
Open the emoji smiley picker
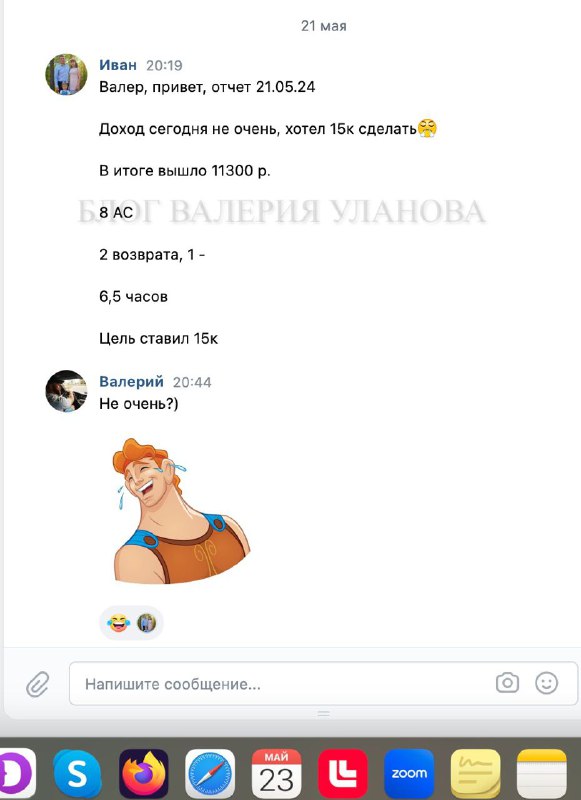coord(546,683)
